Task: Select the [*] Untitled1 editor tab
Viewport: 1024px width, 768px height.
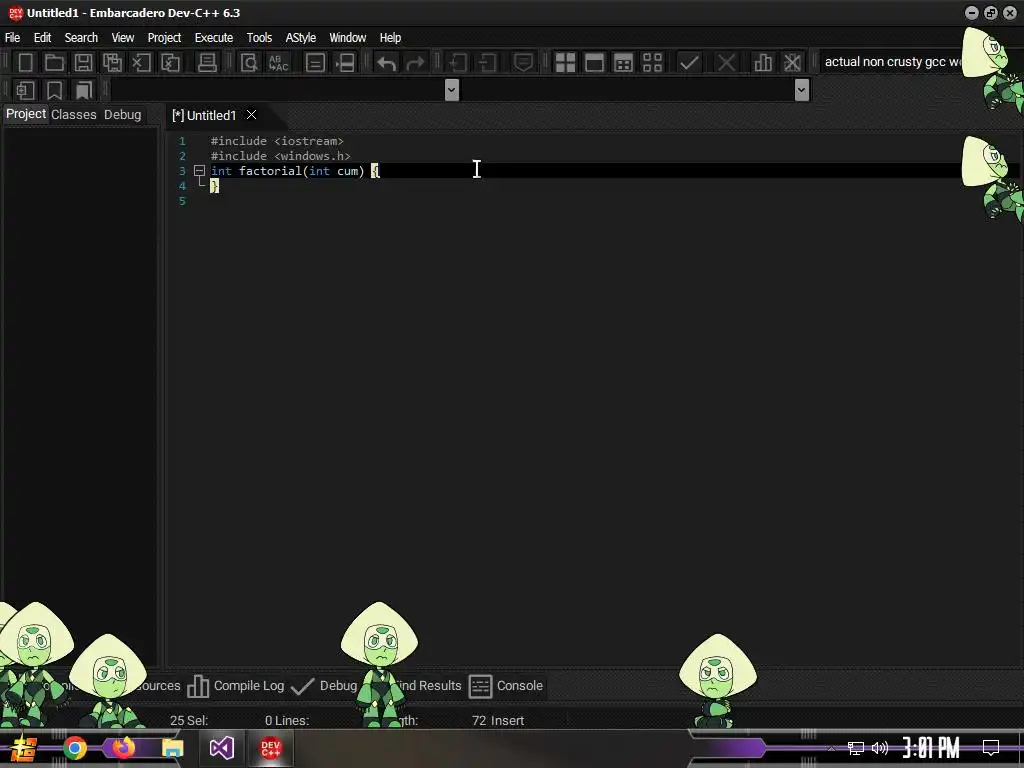Action: point(204,116)
